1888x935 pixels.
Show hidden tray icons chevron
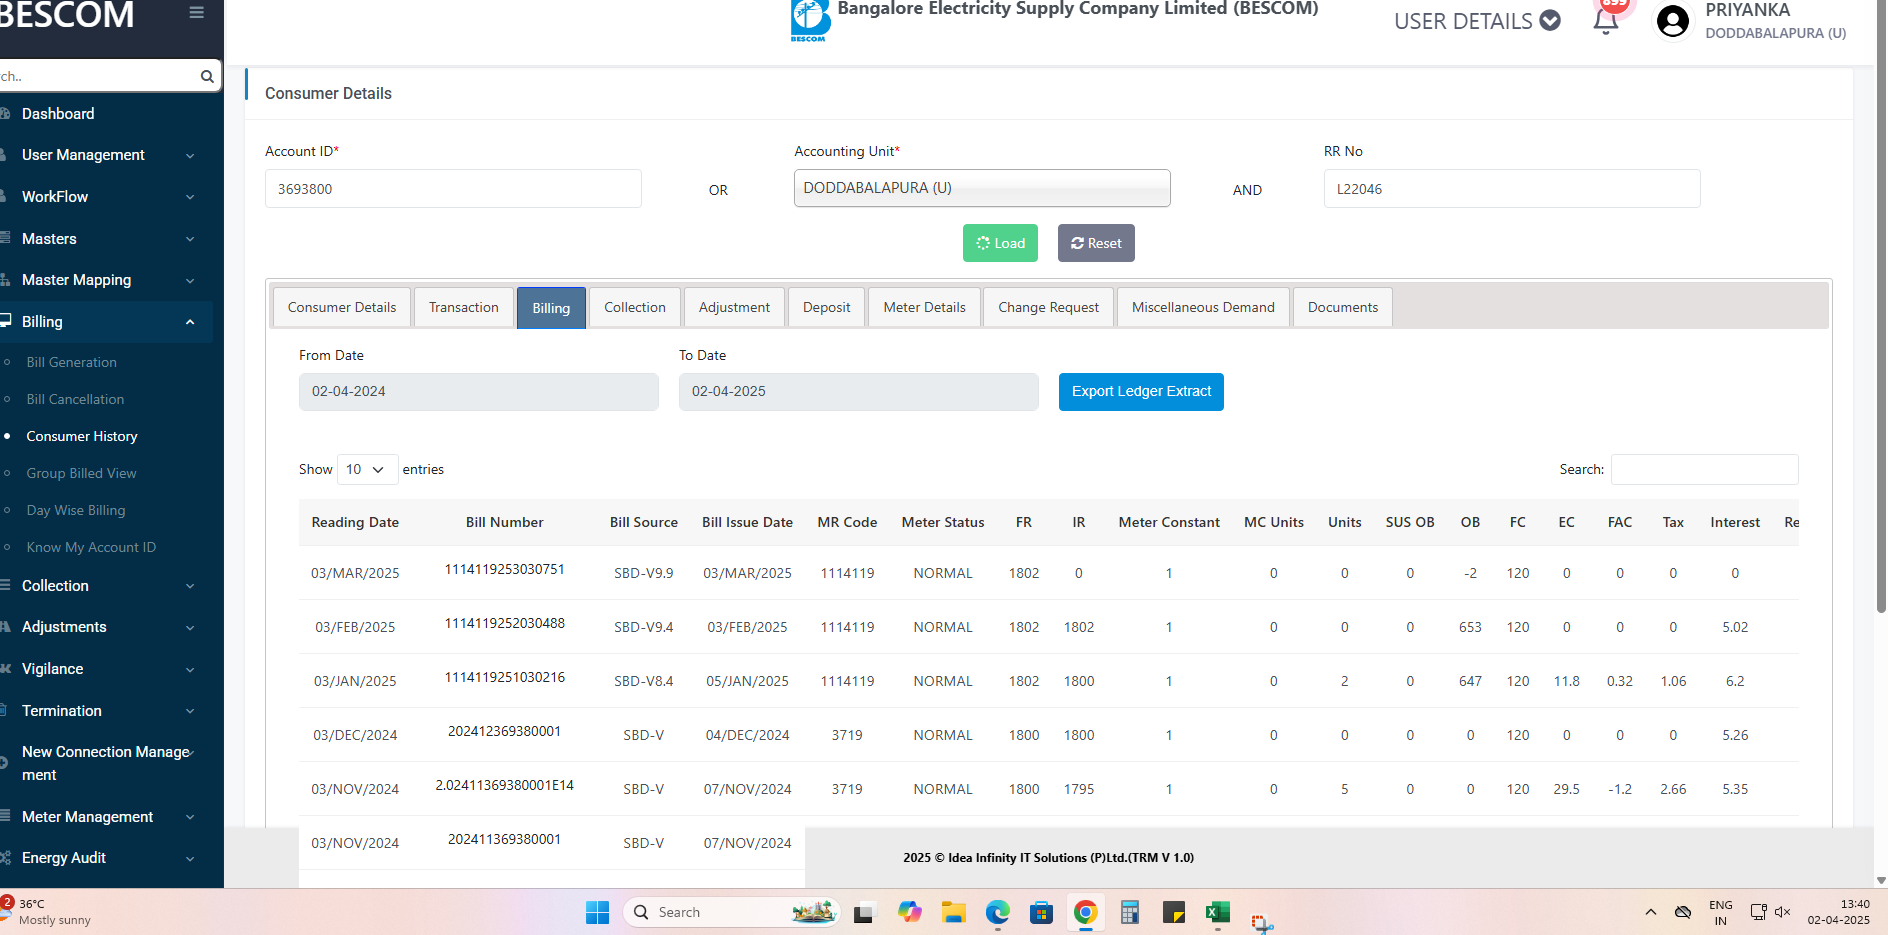1651,912
